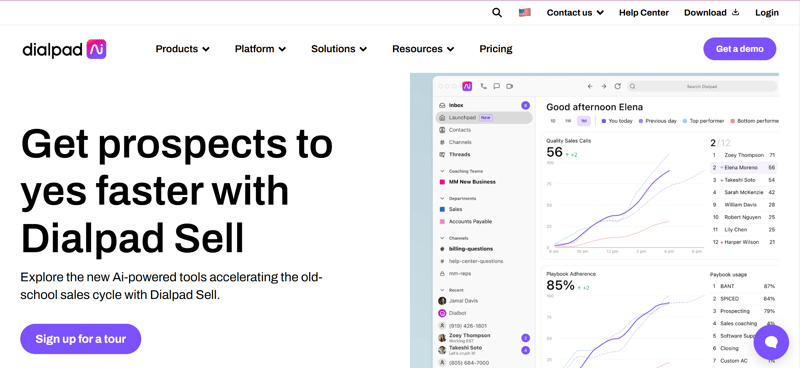The height and width of the screenshot is (368, 800).
Task: Click the Get a demo button
Action: point(740,49)
